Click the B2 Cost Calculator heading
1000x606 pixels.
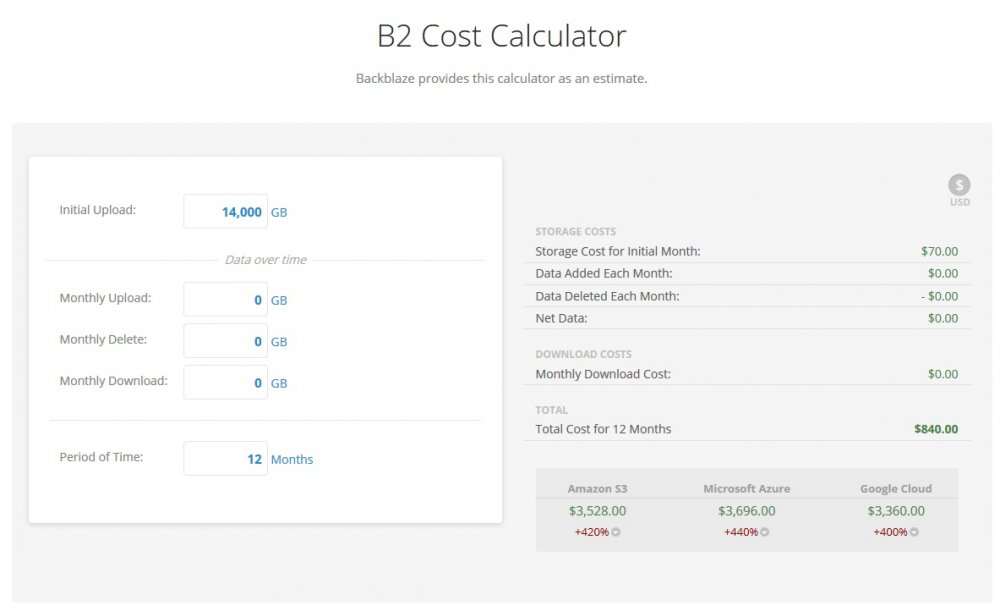[501, 36]
